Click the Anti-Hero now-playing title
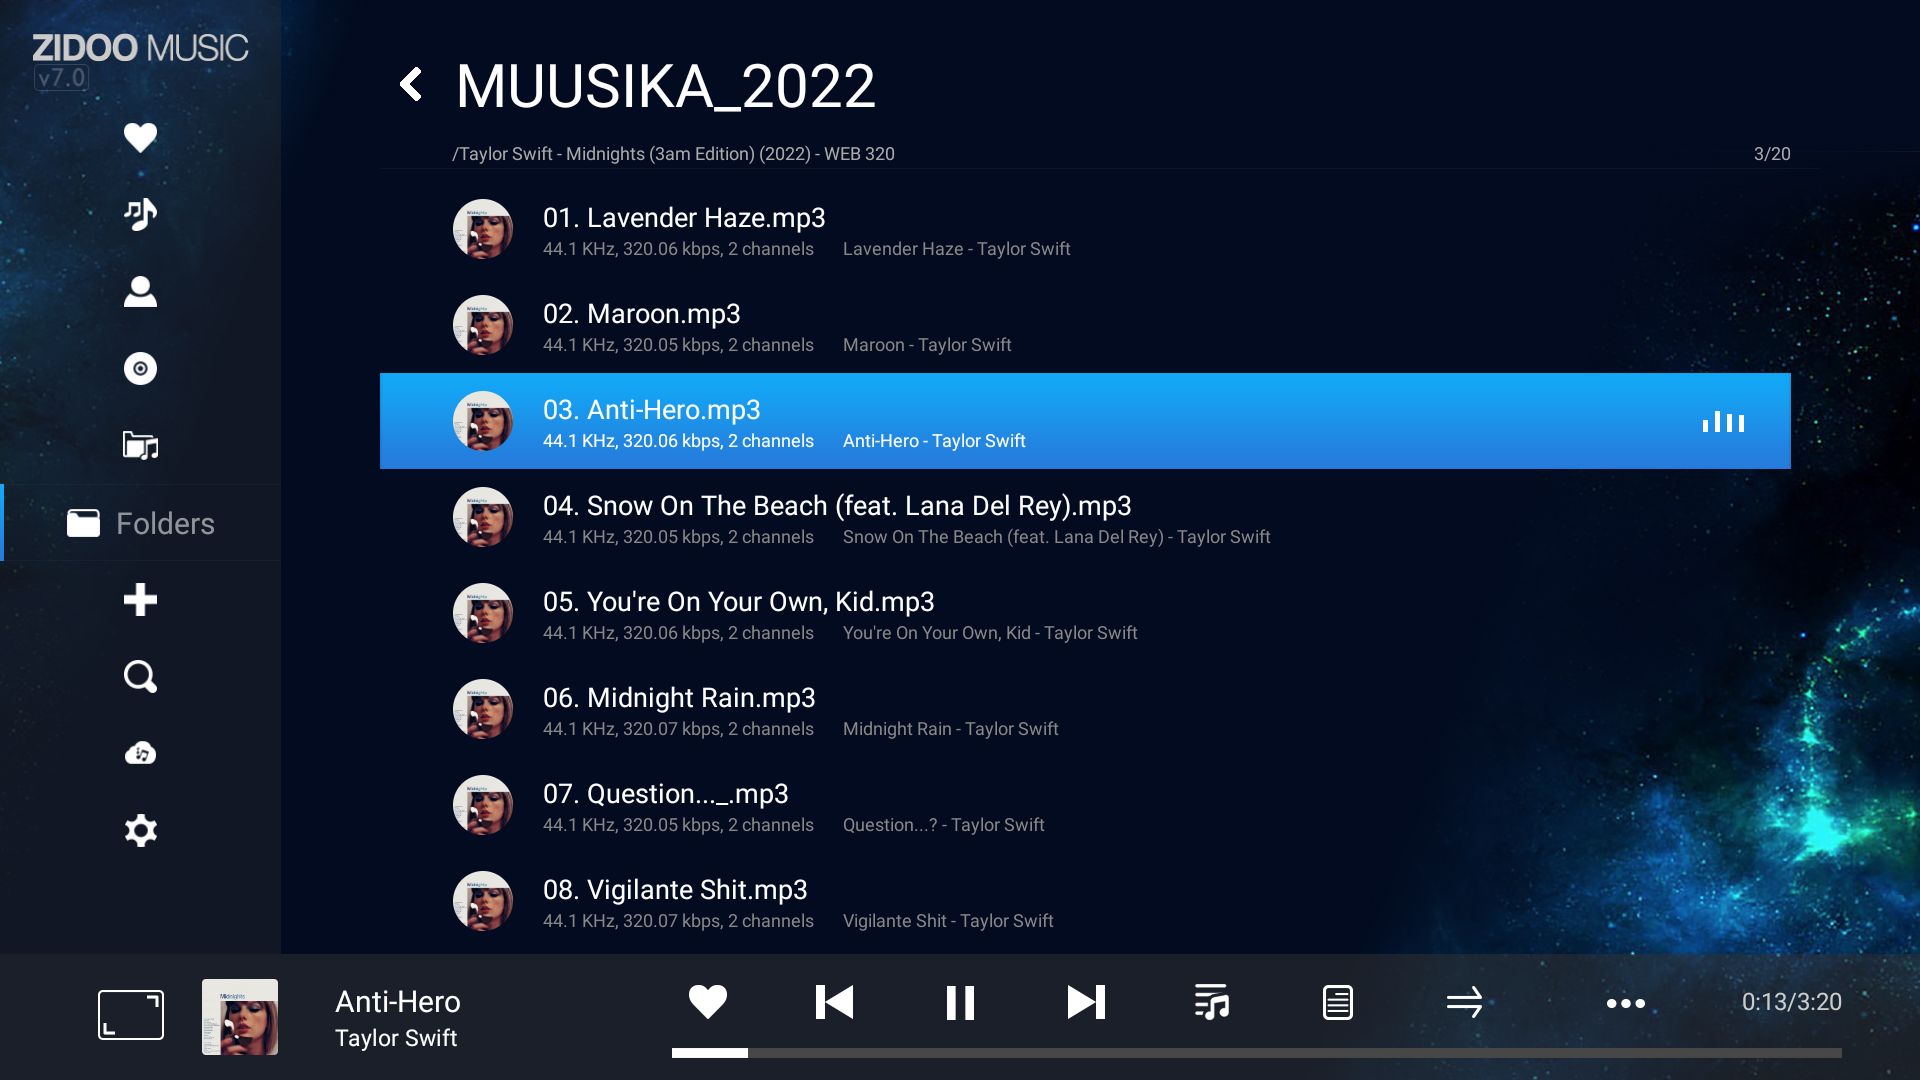The image size is (1920, 1080). 398,1002
